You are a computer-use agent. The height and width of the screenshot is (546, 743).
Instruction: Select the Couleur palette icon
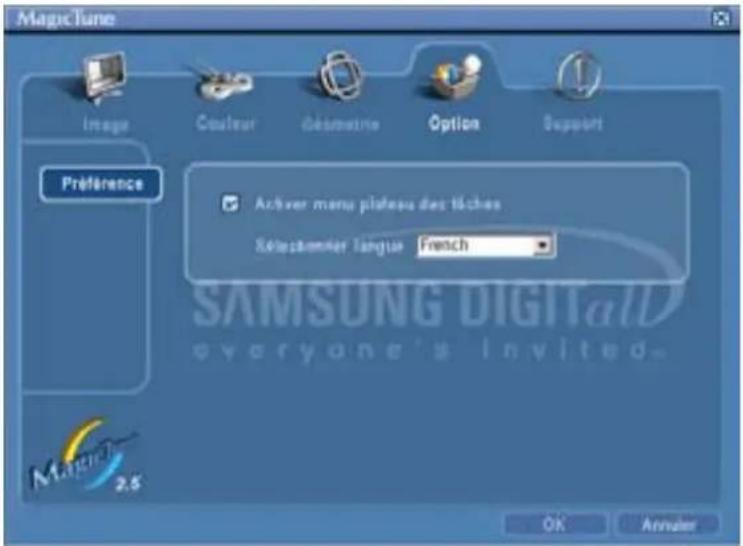click(224, 82)
